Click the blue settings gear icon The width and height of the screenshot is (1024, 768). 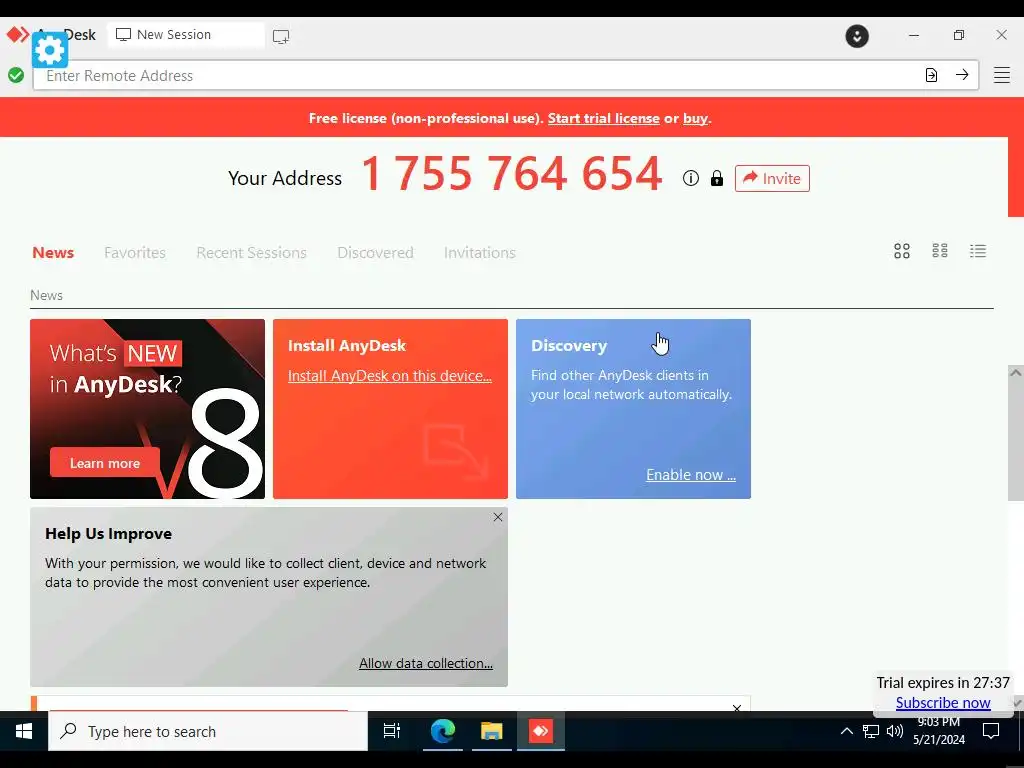coord(50,50)
